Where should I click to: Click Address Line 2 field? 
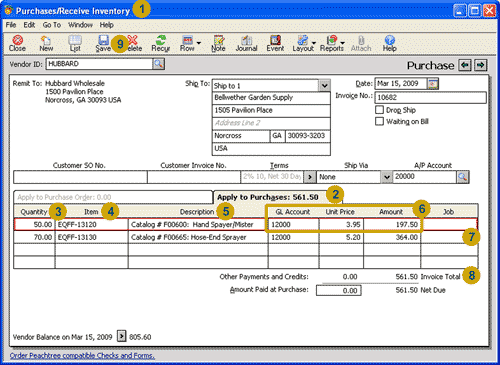(x=271, y=123)
